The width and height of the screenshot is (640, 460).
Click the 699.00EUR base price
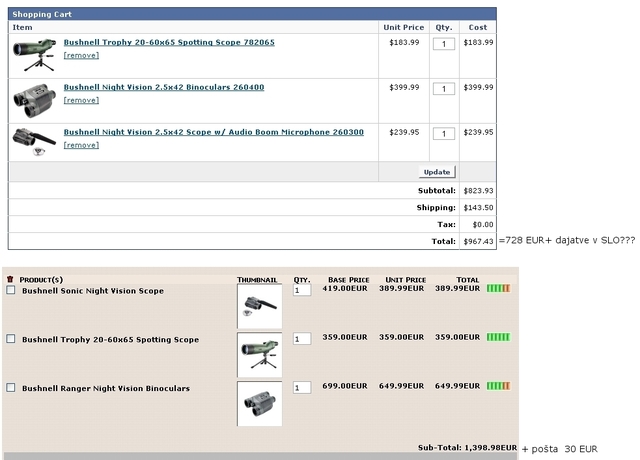tap(344, 386)
